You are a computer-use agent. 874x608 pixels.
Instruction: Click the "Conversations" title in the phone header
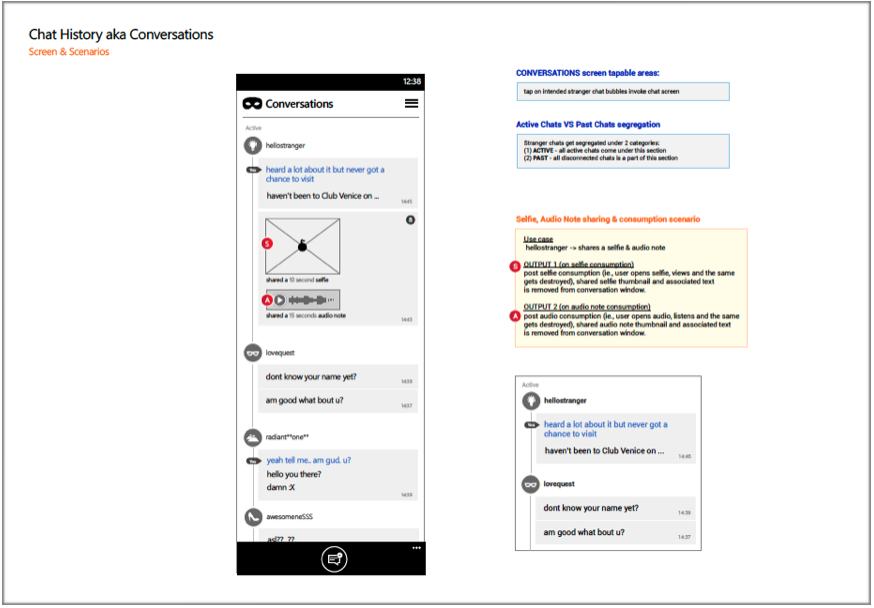tap(299, 104)
